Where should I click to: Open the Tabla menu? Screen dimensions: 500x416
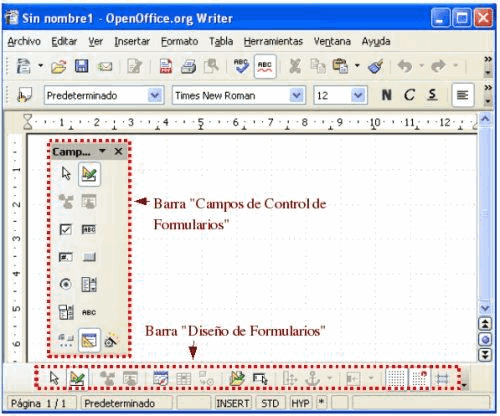tap(221, 41)
